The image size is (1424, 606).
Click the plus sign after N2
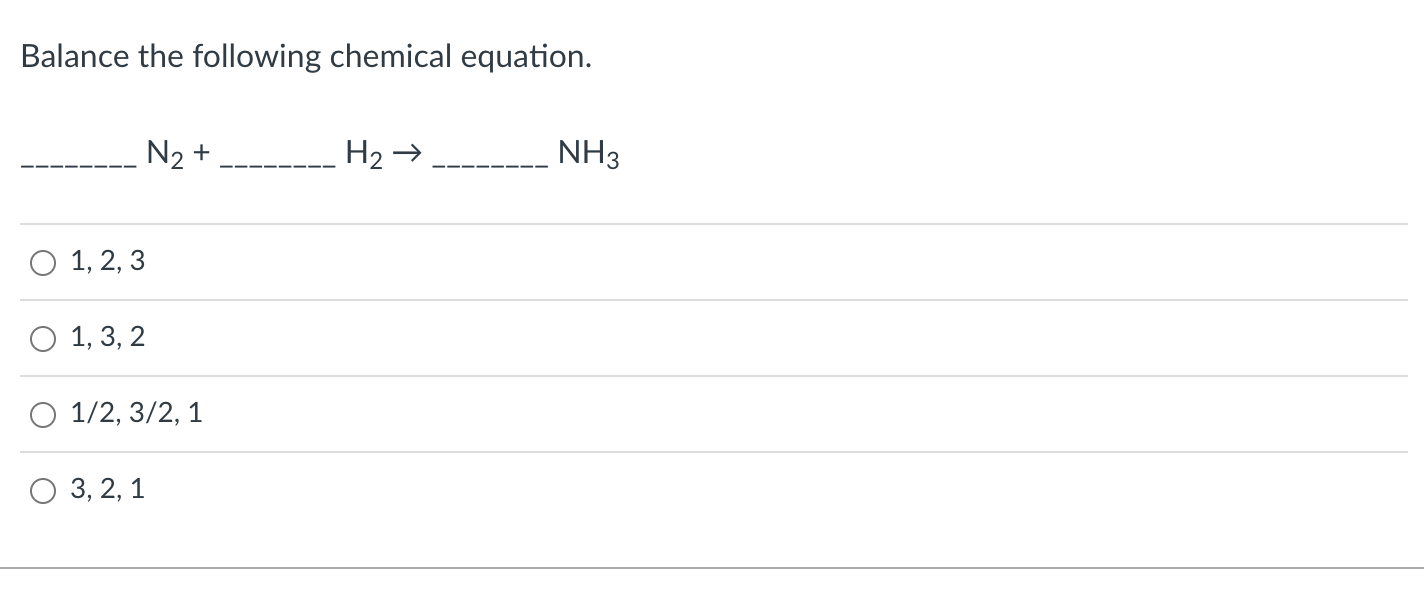tap(201, 153)
